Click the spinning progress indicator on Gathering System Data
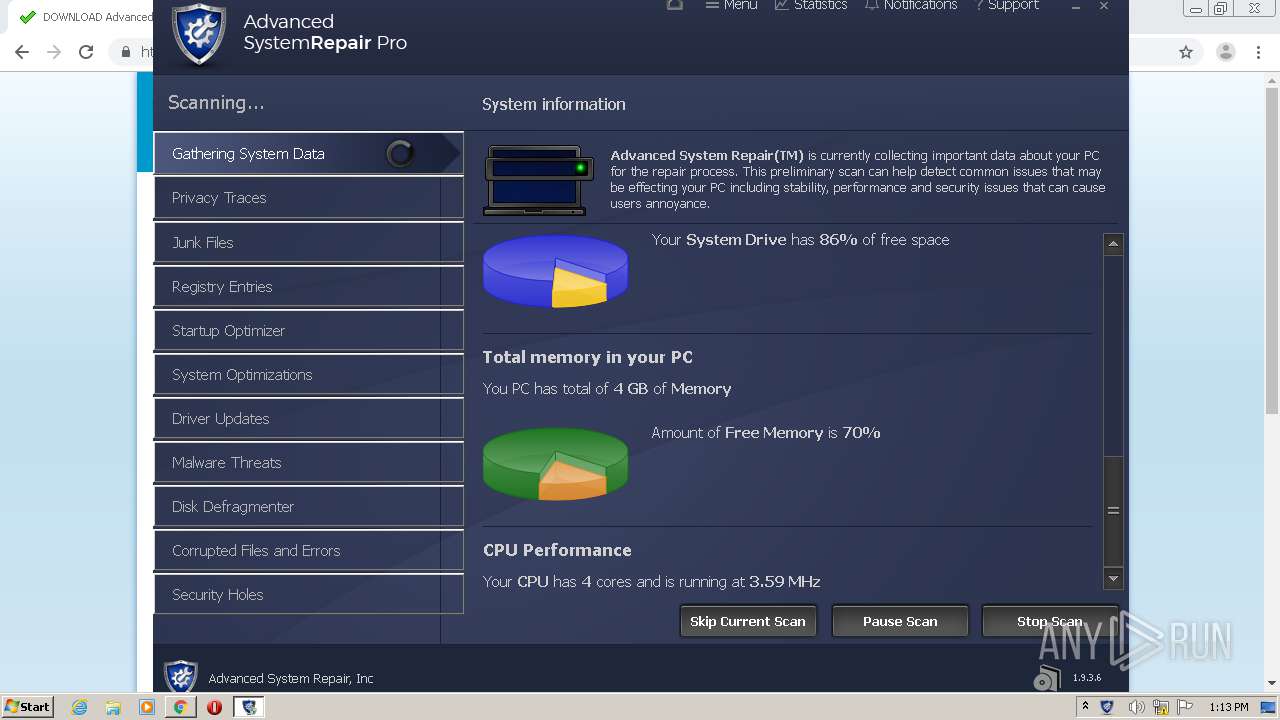The width and height of the screenshot is (1280, 720). tap(400, 153)
